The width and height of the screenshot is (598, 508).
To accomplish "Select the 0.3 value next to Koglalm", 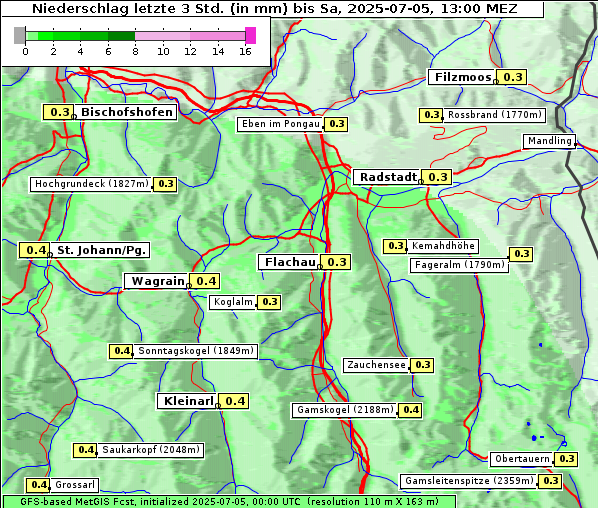I will pos(269,302).
